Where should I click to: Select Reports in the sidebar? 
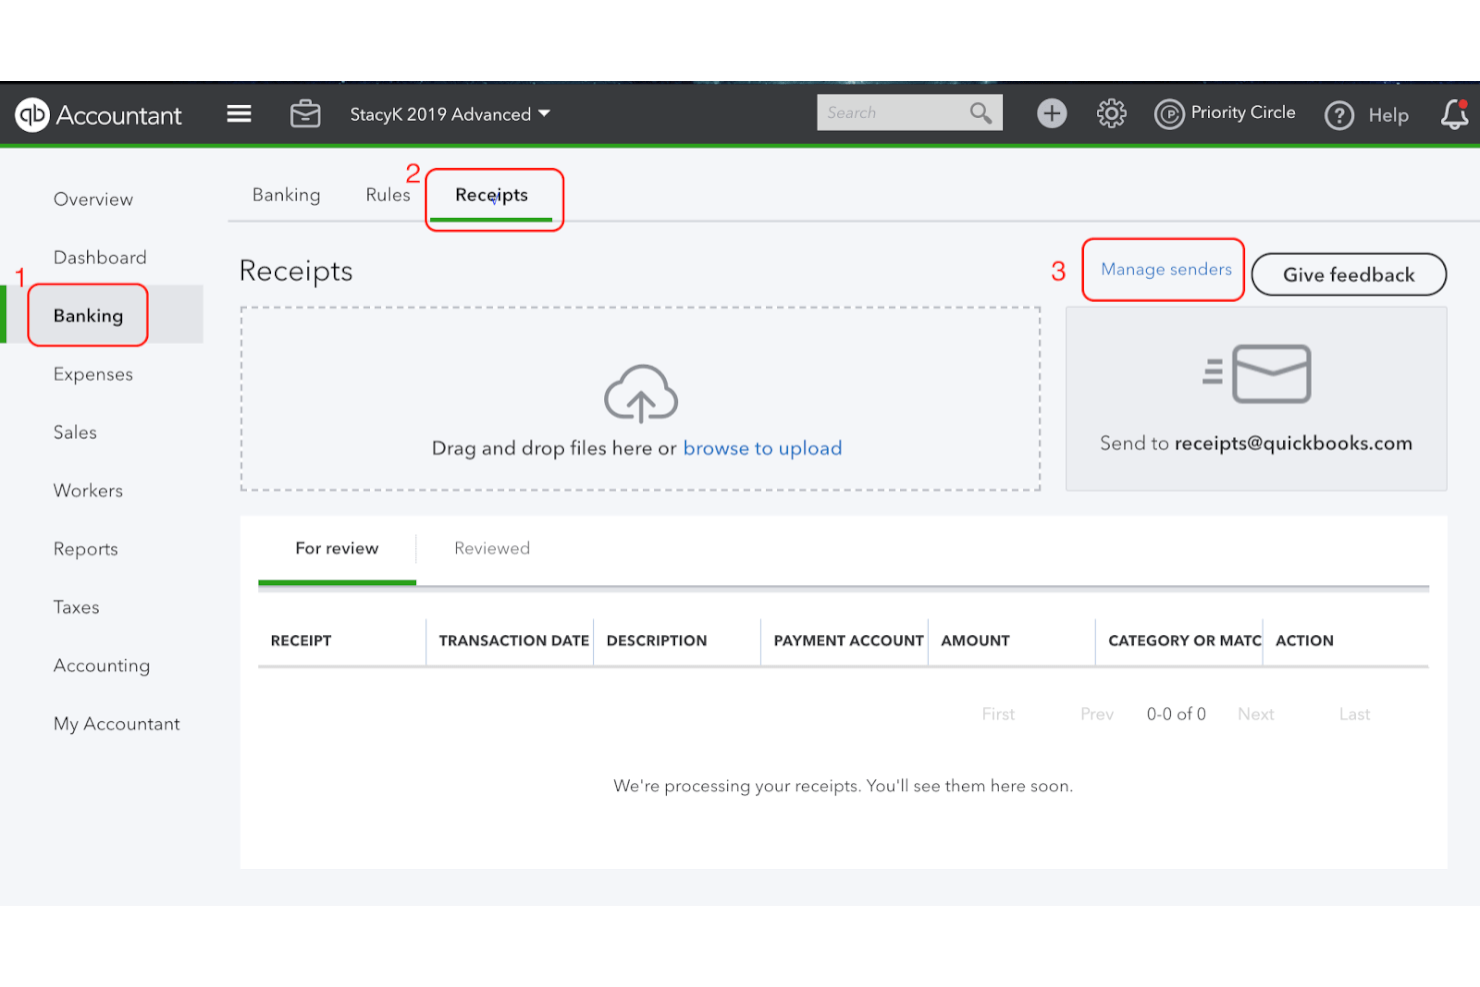[85, 548]
